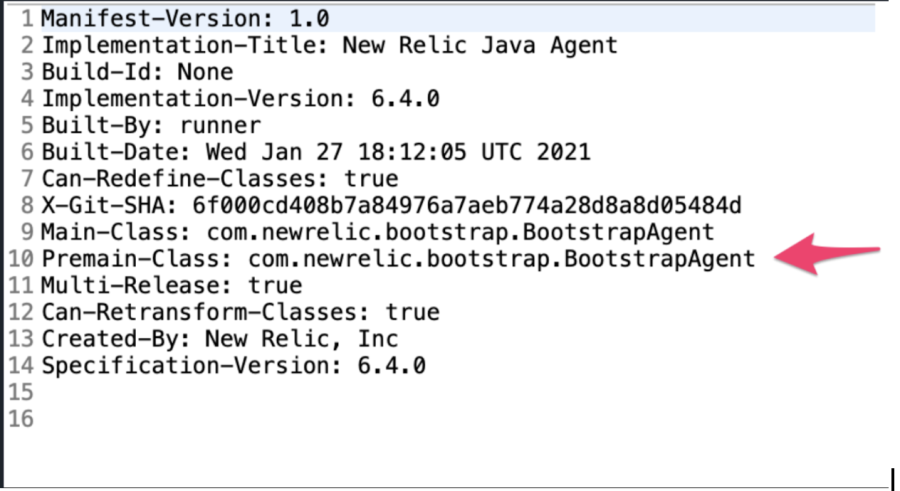Place cursor in Implementation-Version: 6.4.0 line
The width and height of the screenshot is (900, 491).
pyautogui.click(x=240, y=99)
